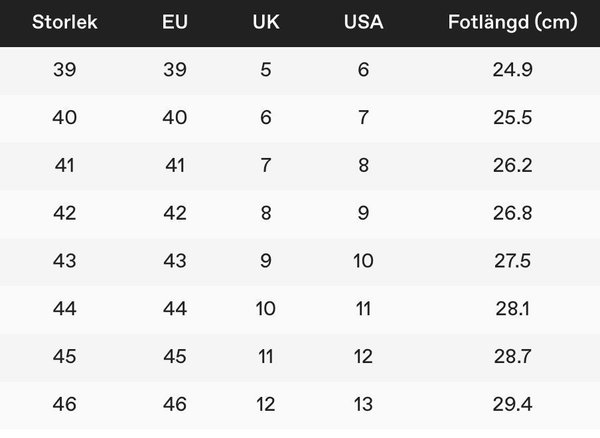Click foot length 24.9 cell
Image resolution: width=600 pixels, height=438 pixels.
click(513, 70)
